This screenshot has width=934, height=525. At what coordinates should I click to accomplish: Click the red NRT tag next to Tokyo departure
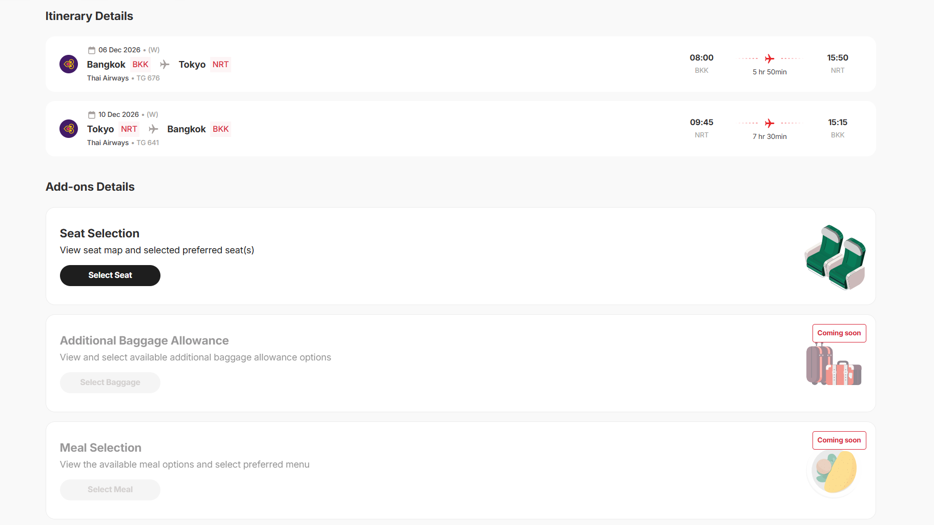129,129
